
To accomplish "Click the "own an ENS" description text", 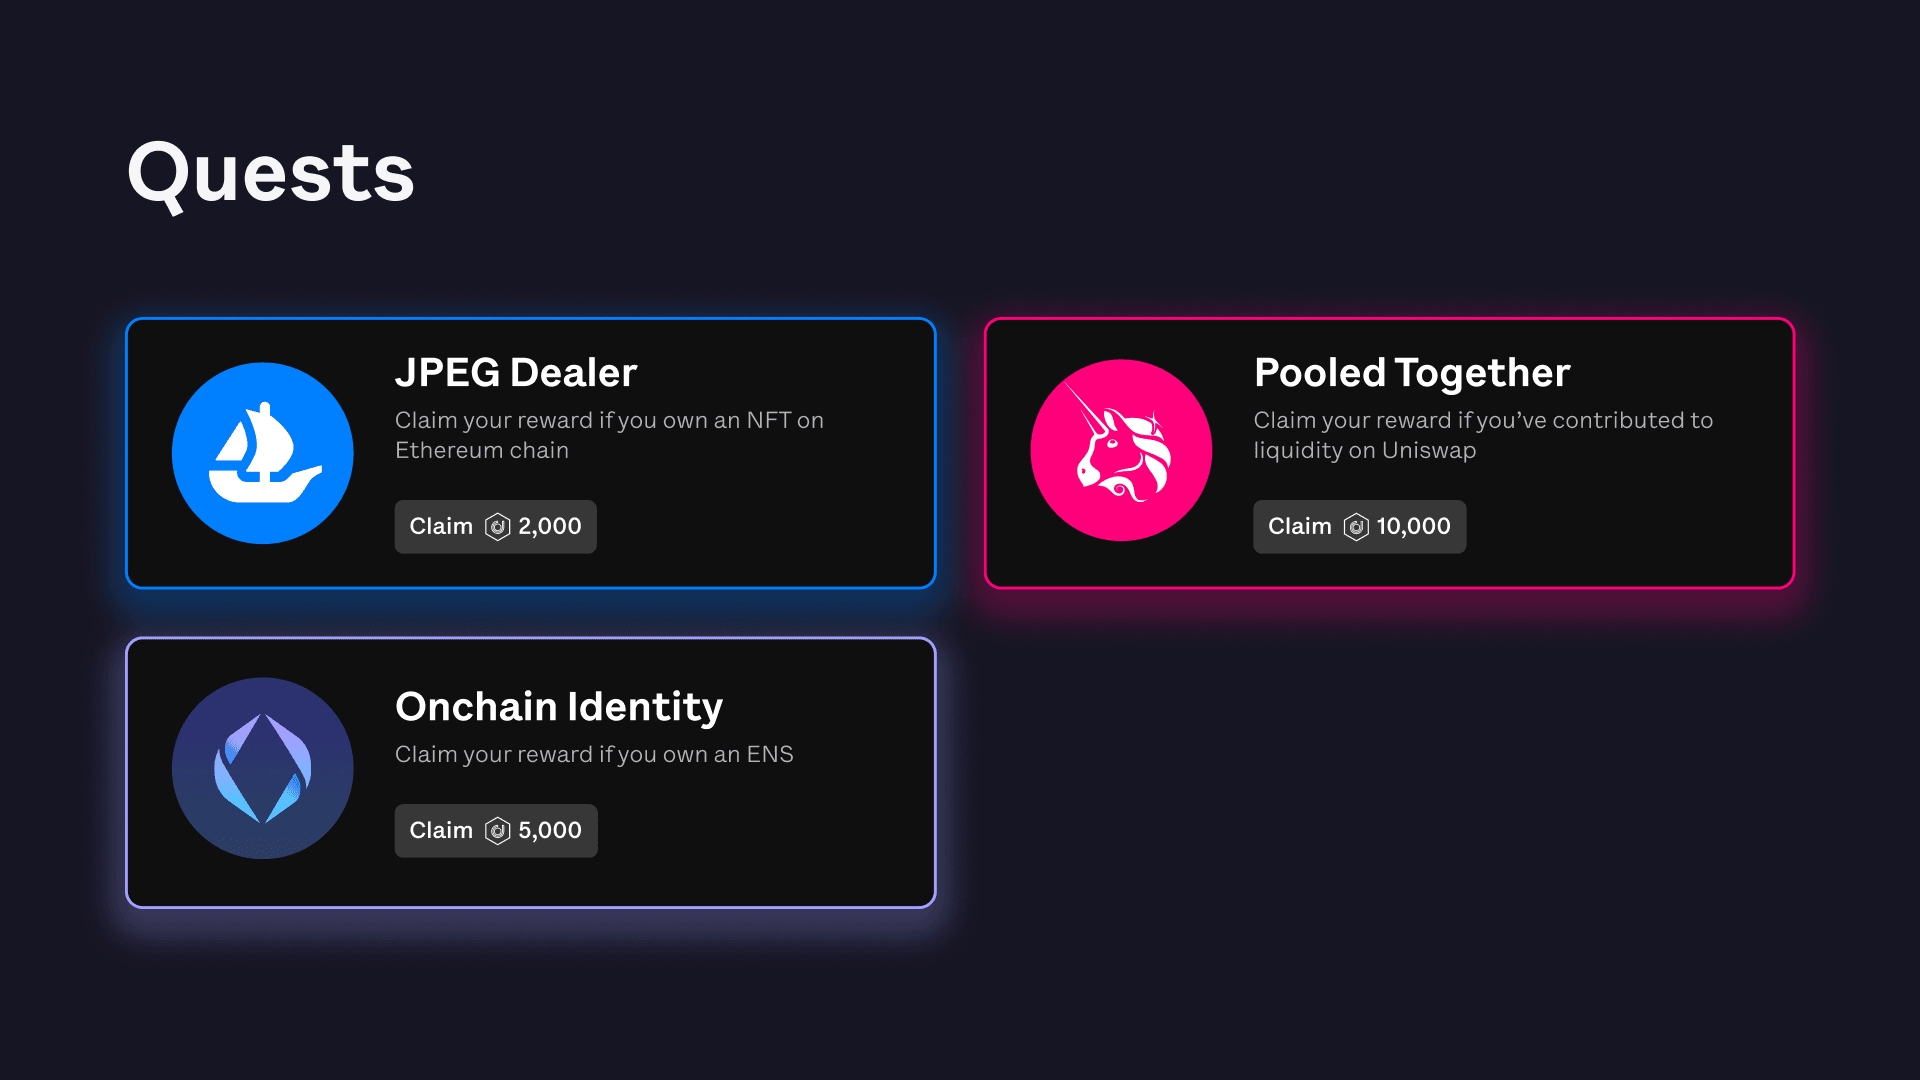I will pos(594,755).
